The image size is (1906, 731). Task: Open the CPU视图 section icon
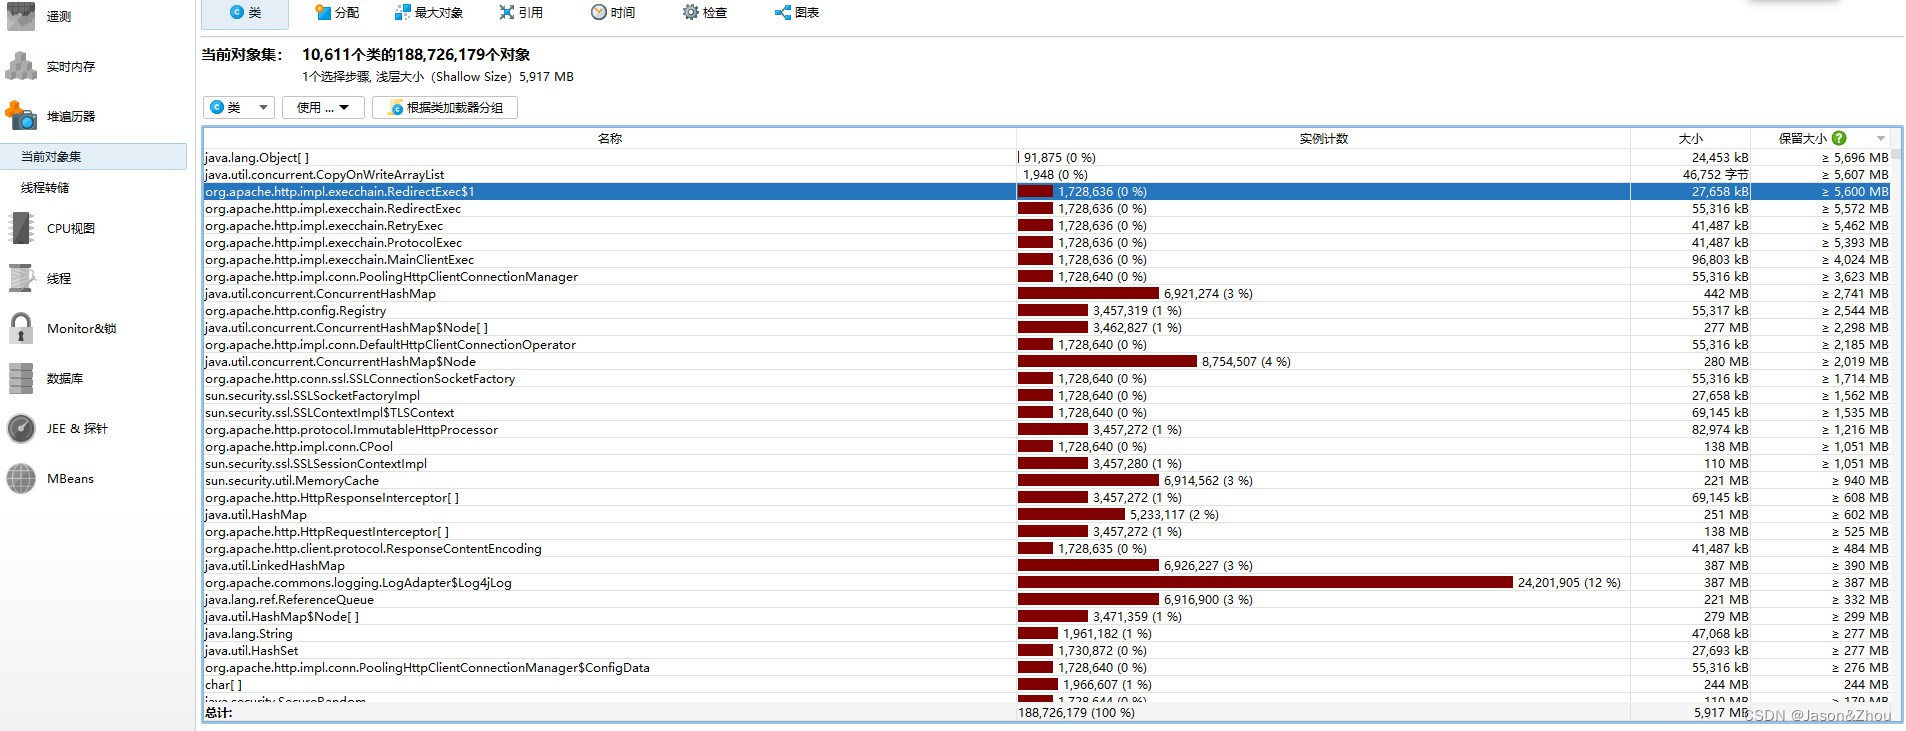coord(21,228)
